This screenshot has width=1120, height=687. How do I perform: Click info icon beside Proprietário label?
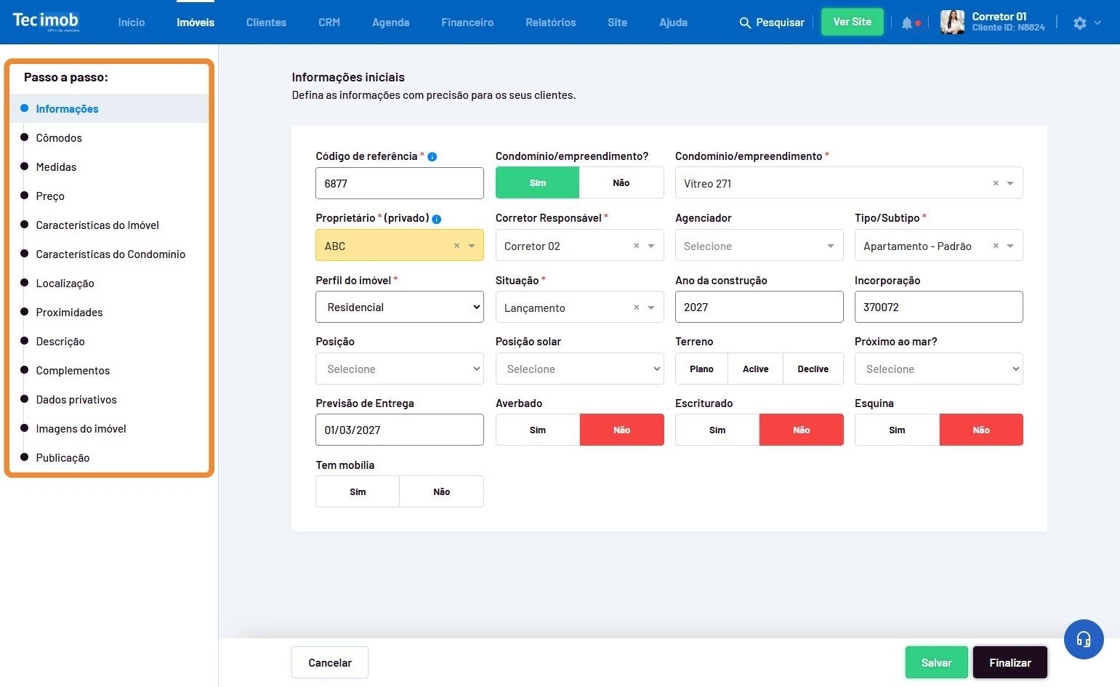click(437, 219)
